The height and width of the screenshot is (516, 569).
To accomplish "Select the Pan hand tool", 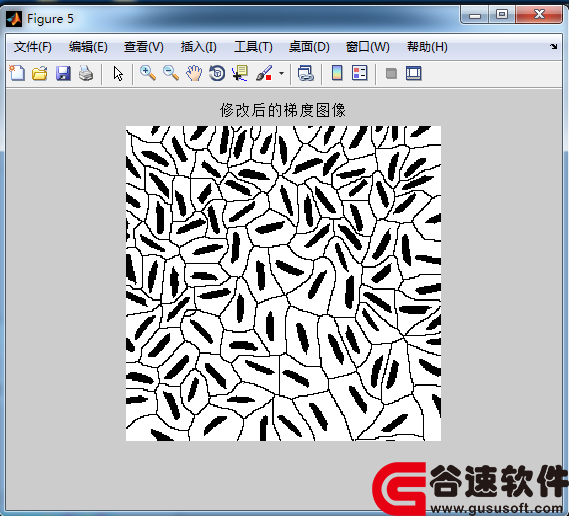I will tap(194, 73).
